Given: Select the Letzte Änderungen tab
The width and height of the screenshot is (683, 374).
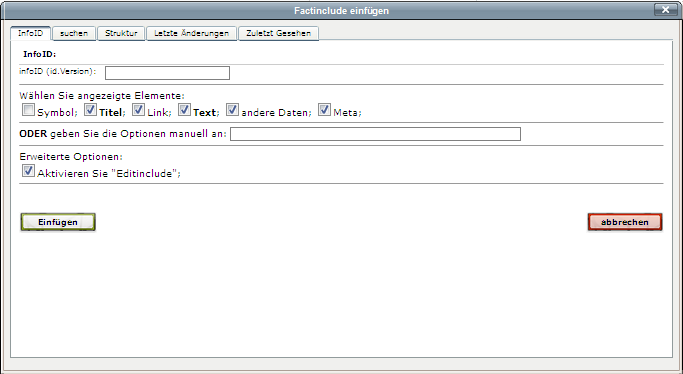Looking at the screenshot, I should (x=192, y=34).
